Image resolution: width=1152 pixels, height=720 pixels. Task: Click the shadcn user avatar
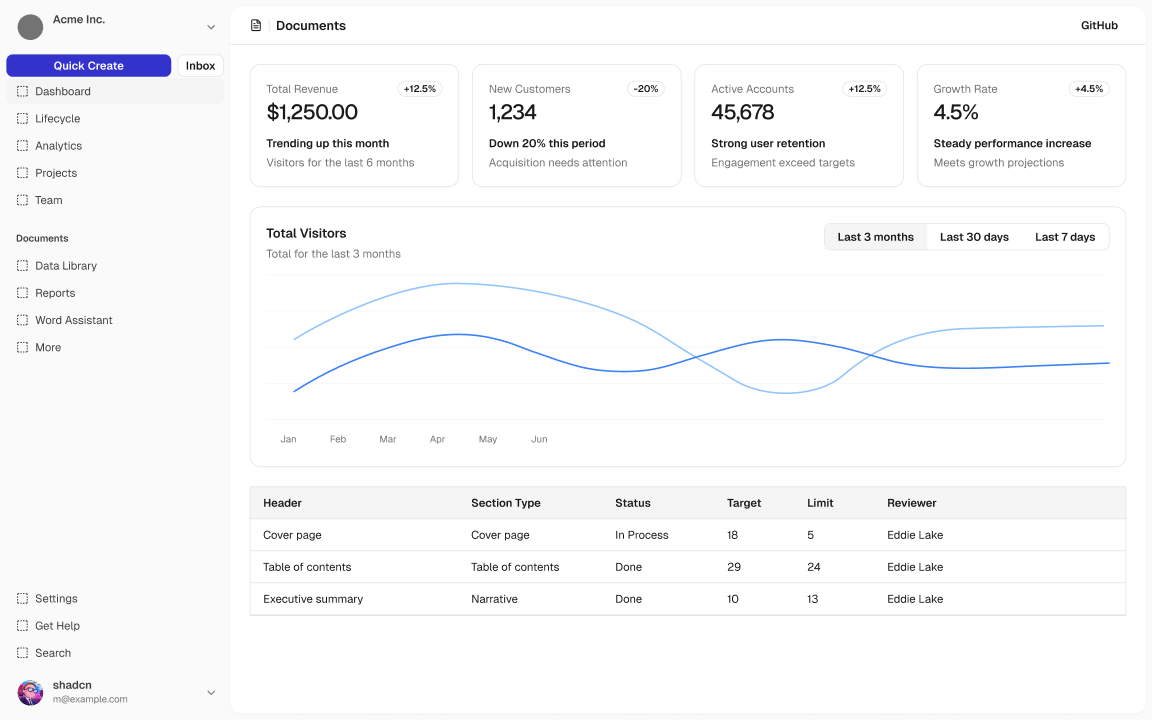[30, 692]
